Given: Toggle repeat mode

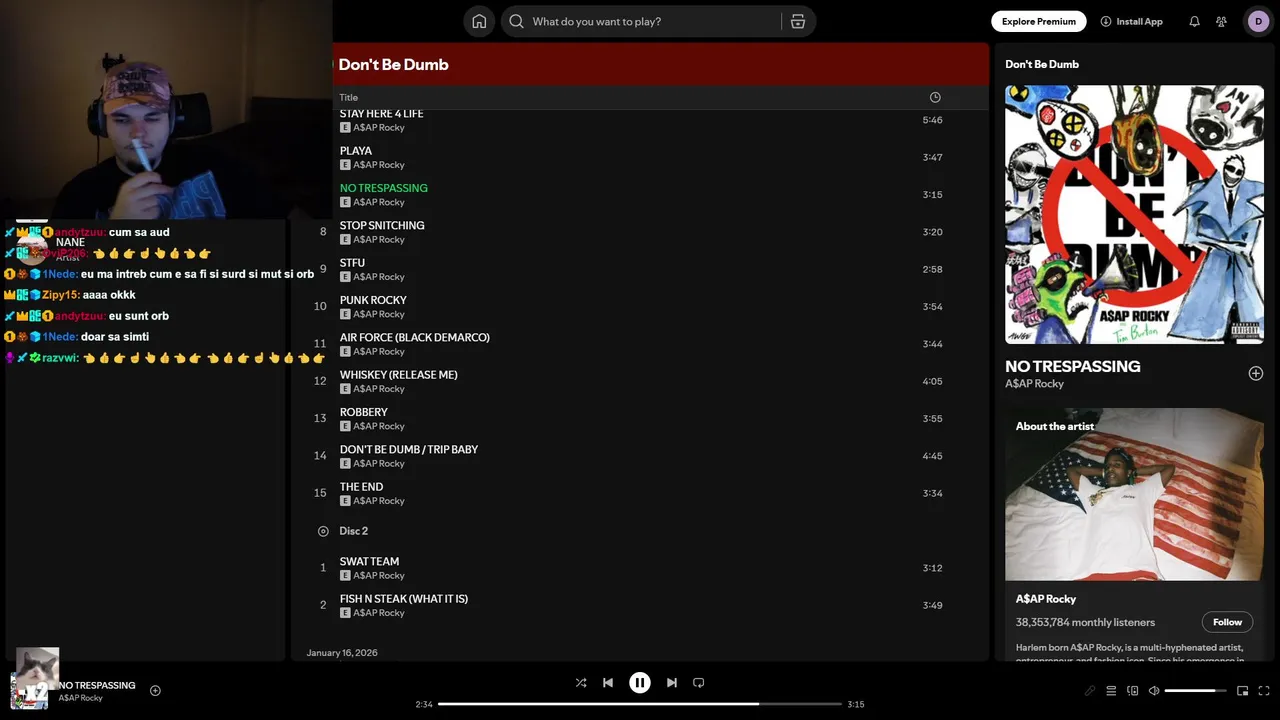Looking at the screenshot, I should [699, 683].
